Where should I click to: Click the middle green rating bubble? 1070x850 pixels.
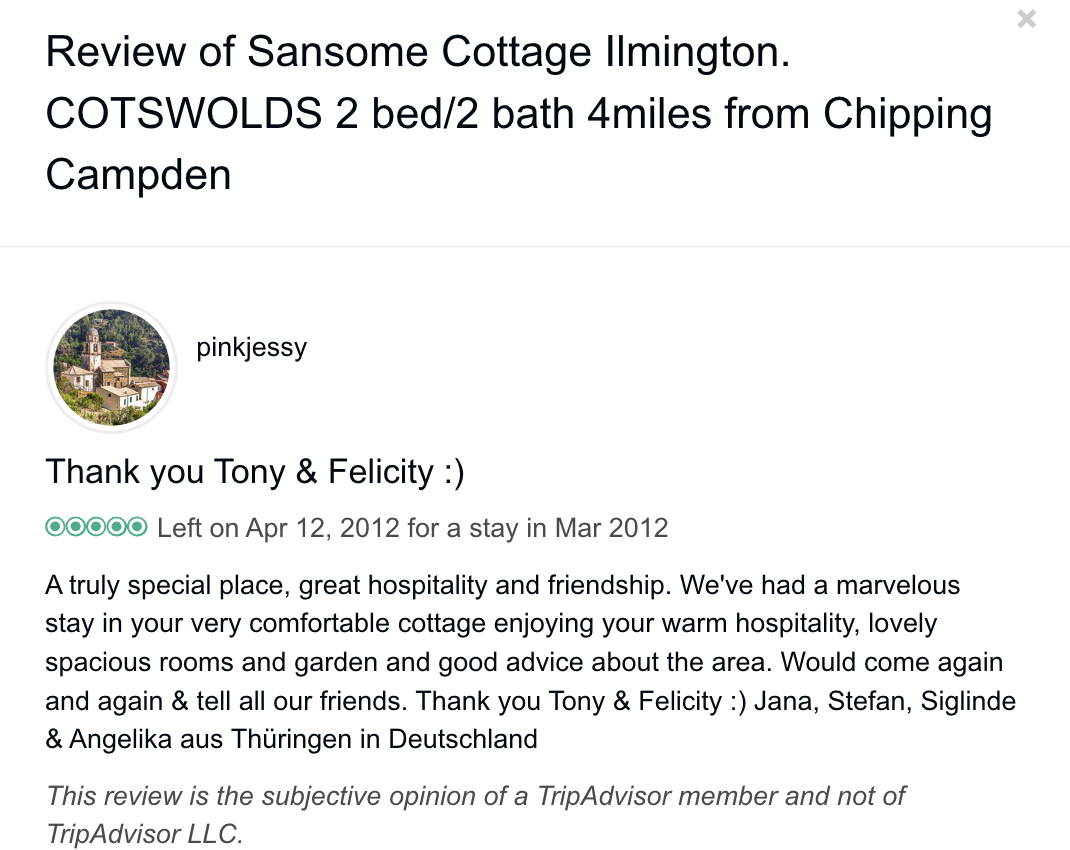click(x=97, y=527)
